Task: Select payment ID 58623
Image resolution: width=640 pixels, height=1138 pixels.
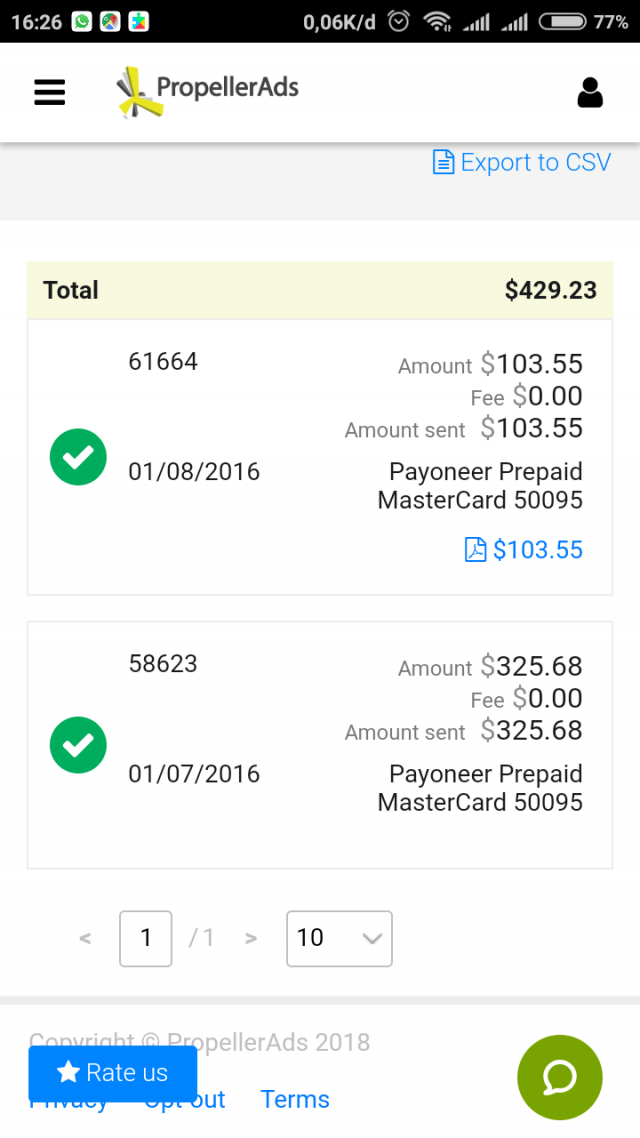Action: tap(163, 664)
